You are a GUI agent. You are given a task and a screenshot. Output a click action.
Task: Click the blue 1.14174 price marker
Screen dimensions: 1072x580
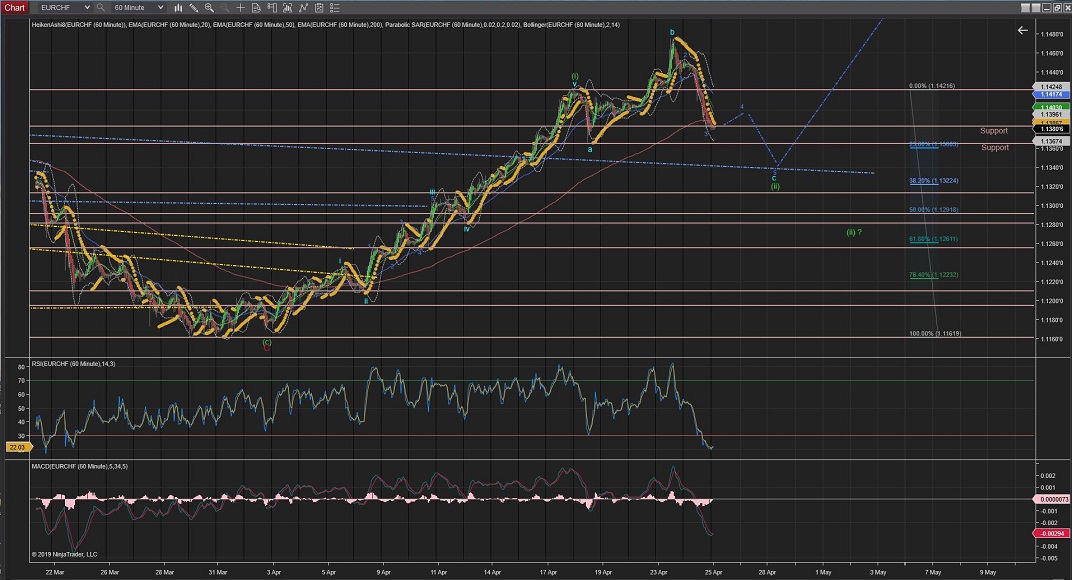pos(1051,96)
